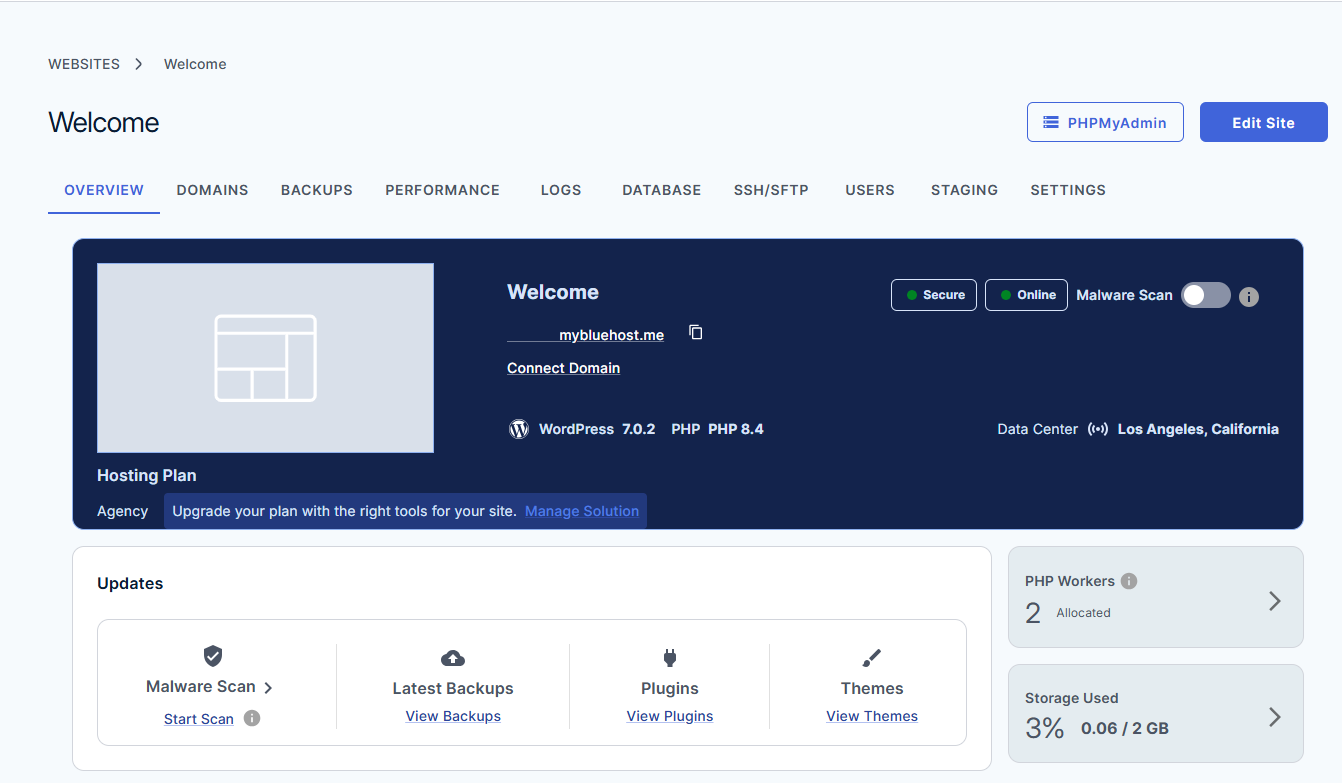
Task: Click the View Plugins link
Action: coord(670,716)
